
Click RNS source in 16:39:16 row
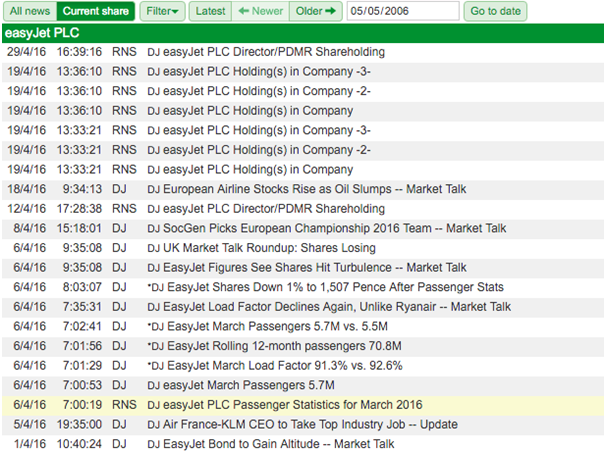tap(124, 52)
